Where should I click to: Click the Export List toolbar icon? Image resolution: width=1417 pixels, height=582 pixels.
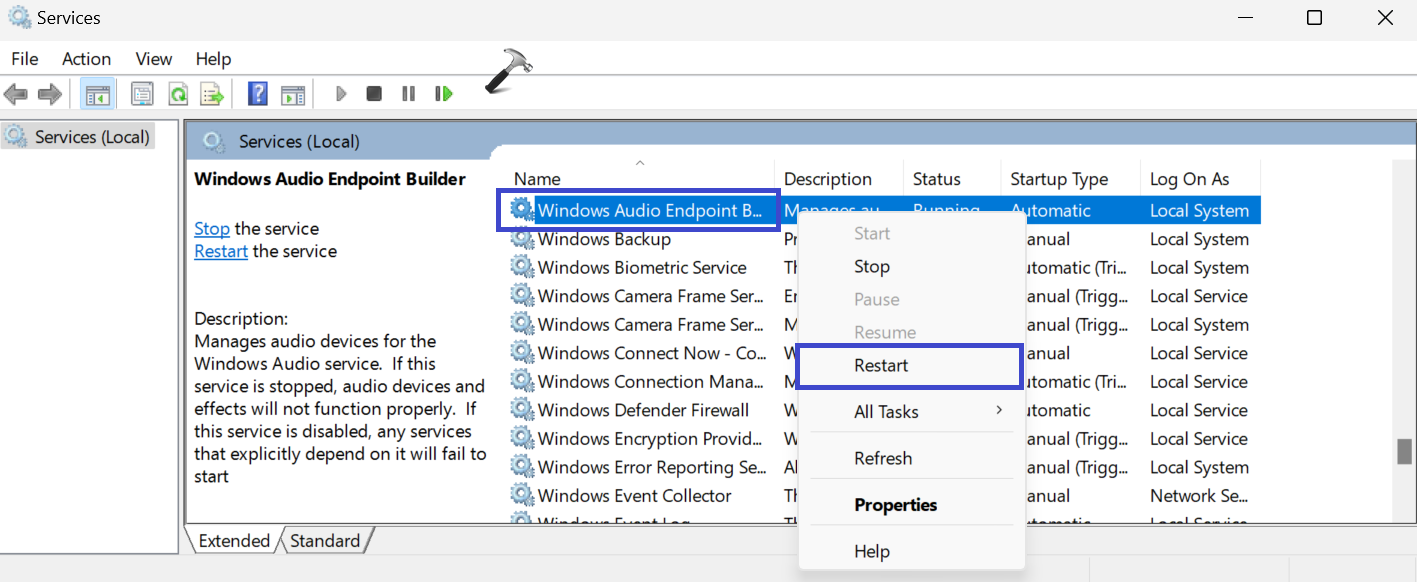[212, 94]
